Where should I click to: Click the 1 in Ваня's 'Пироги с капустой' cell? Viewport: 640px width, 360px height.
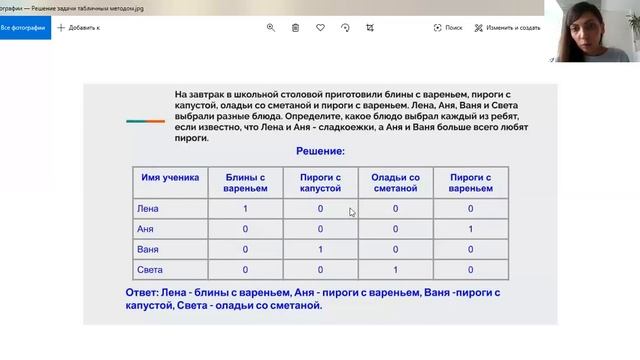click(x=320, y=249)
